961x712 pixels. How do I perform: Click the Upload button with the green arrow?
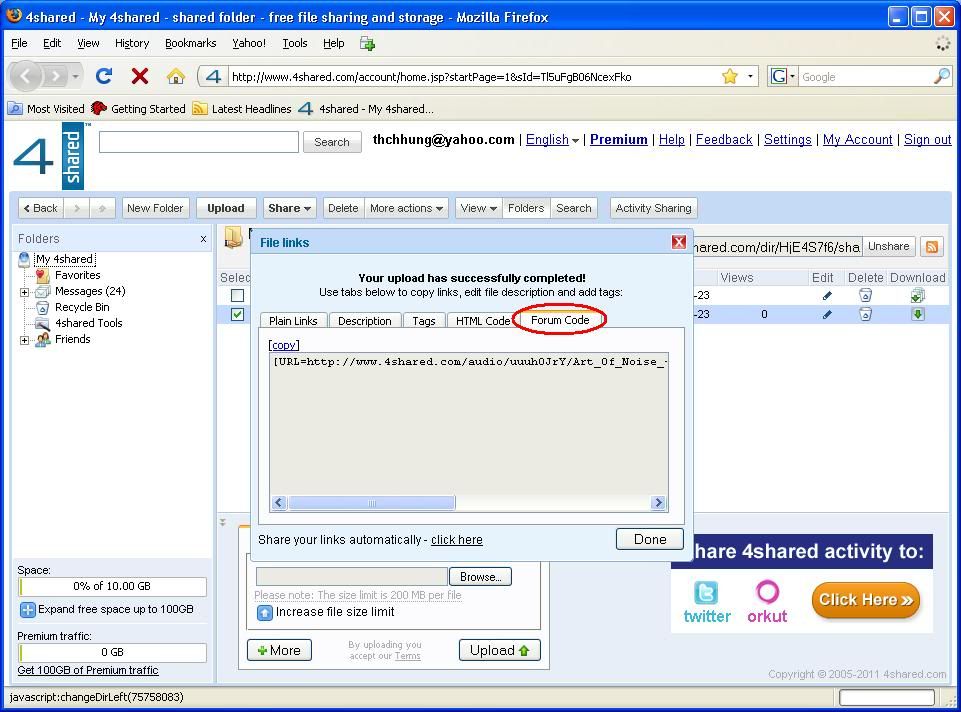pos(499,650)
